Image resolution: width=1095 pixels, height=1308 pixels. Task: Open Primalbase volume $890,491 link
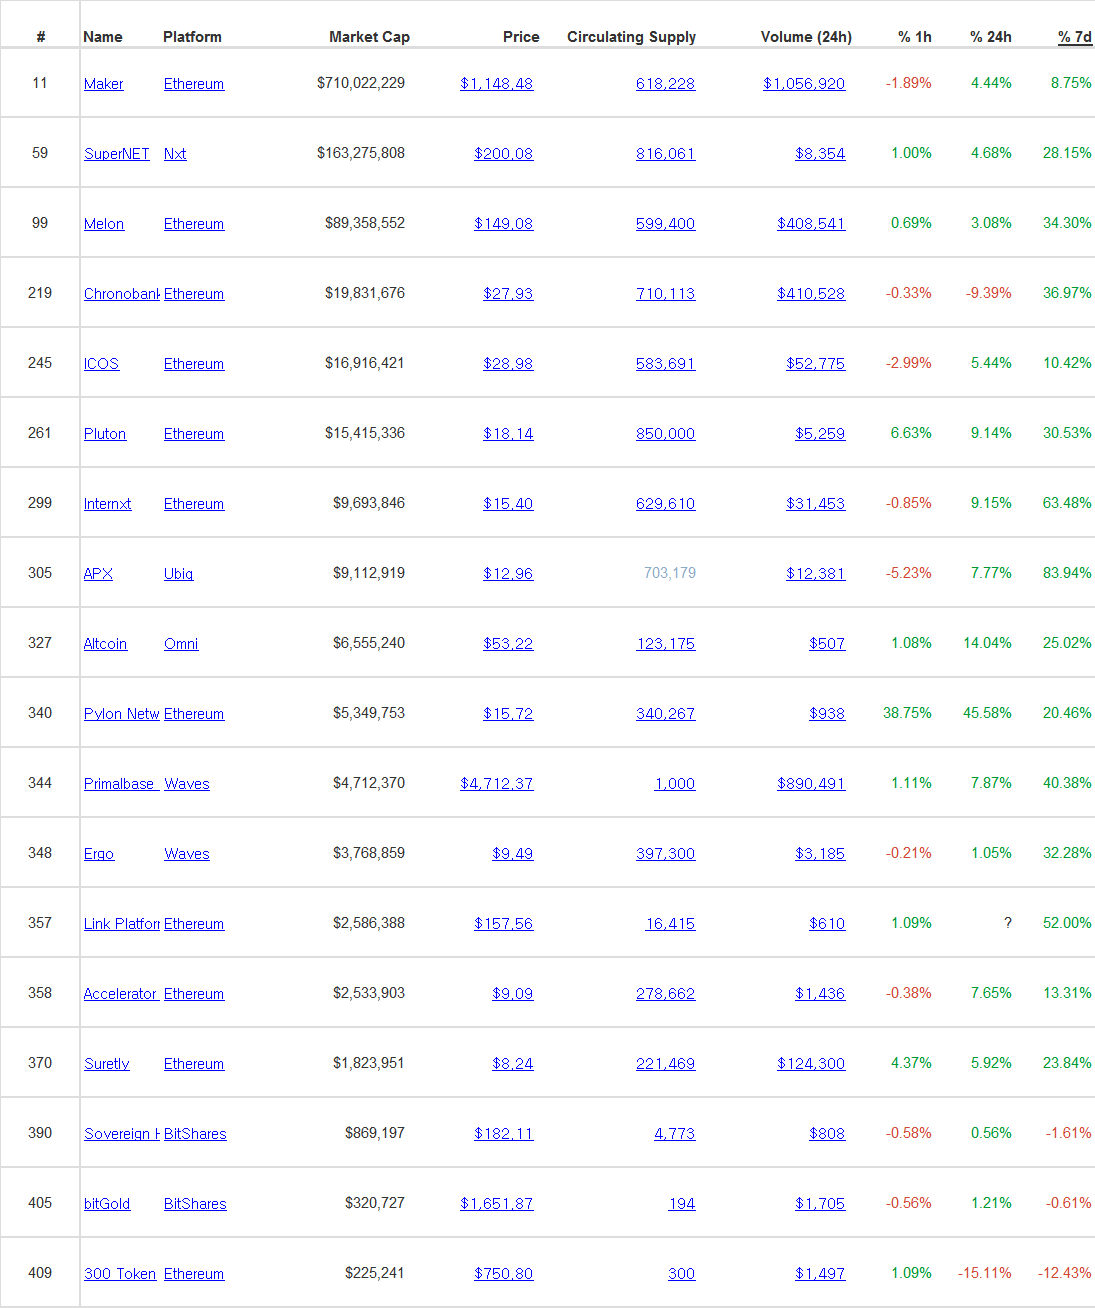coord(811,784)
